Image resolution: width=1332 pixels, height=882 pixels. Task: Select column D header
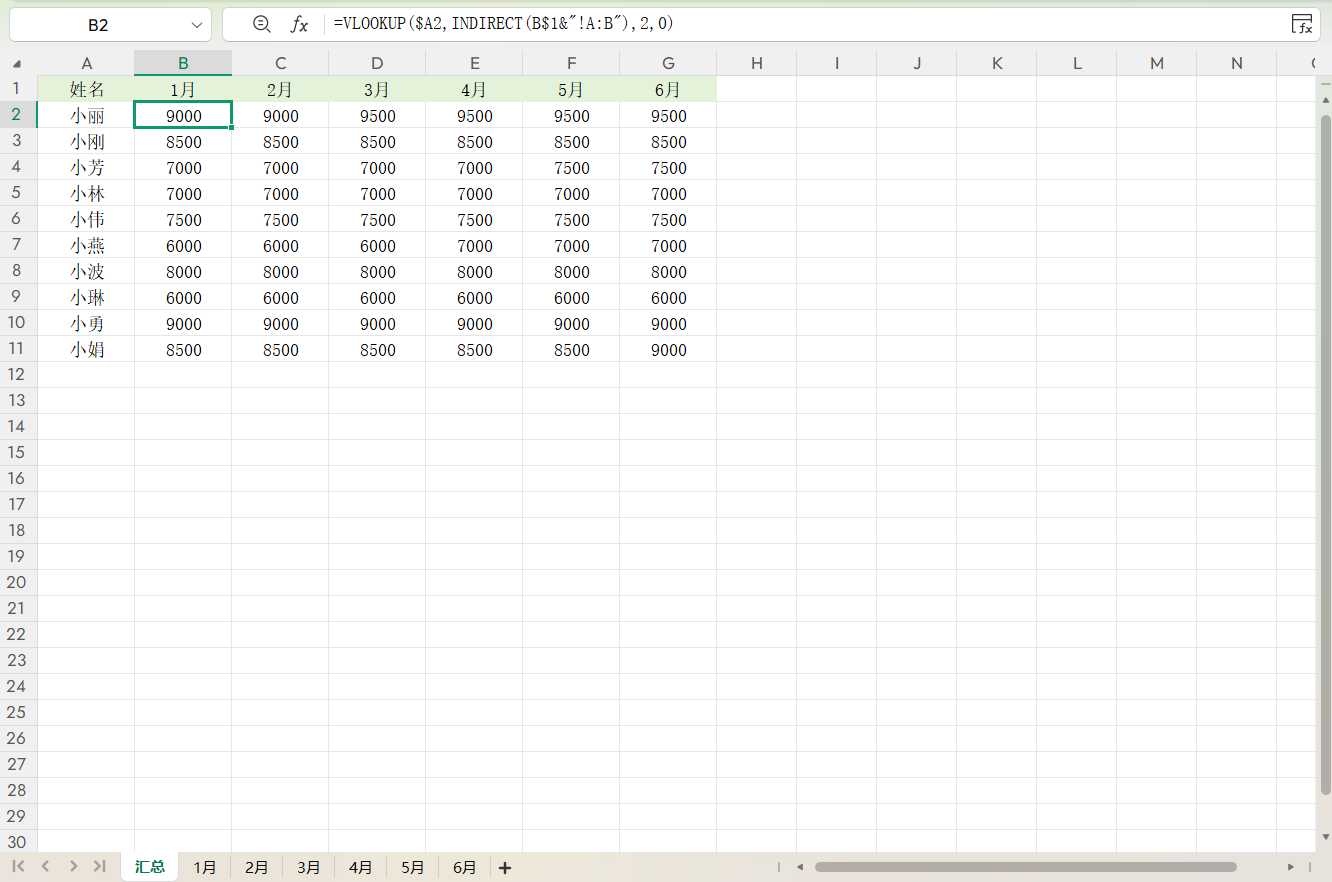point(377,63)
